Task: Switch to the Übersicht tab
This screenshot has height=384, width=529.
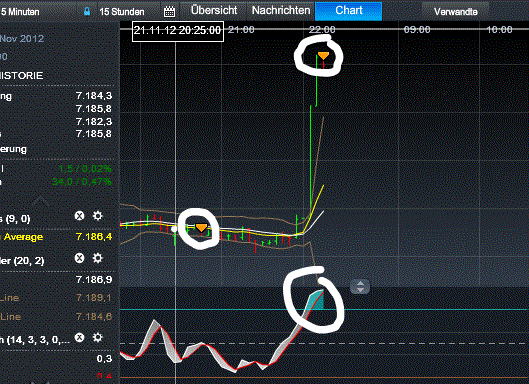Action: (x=214, y=10)
